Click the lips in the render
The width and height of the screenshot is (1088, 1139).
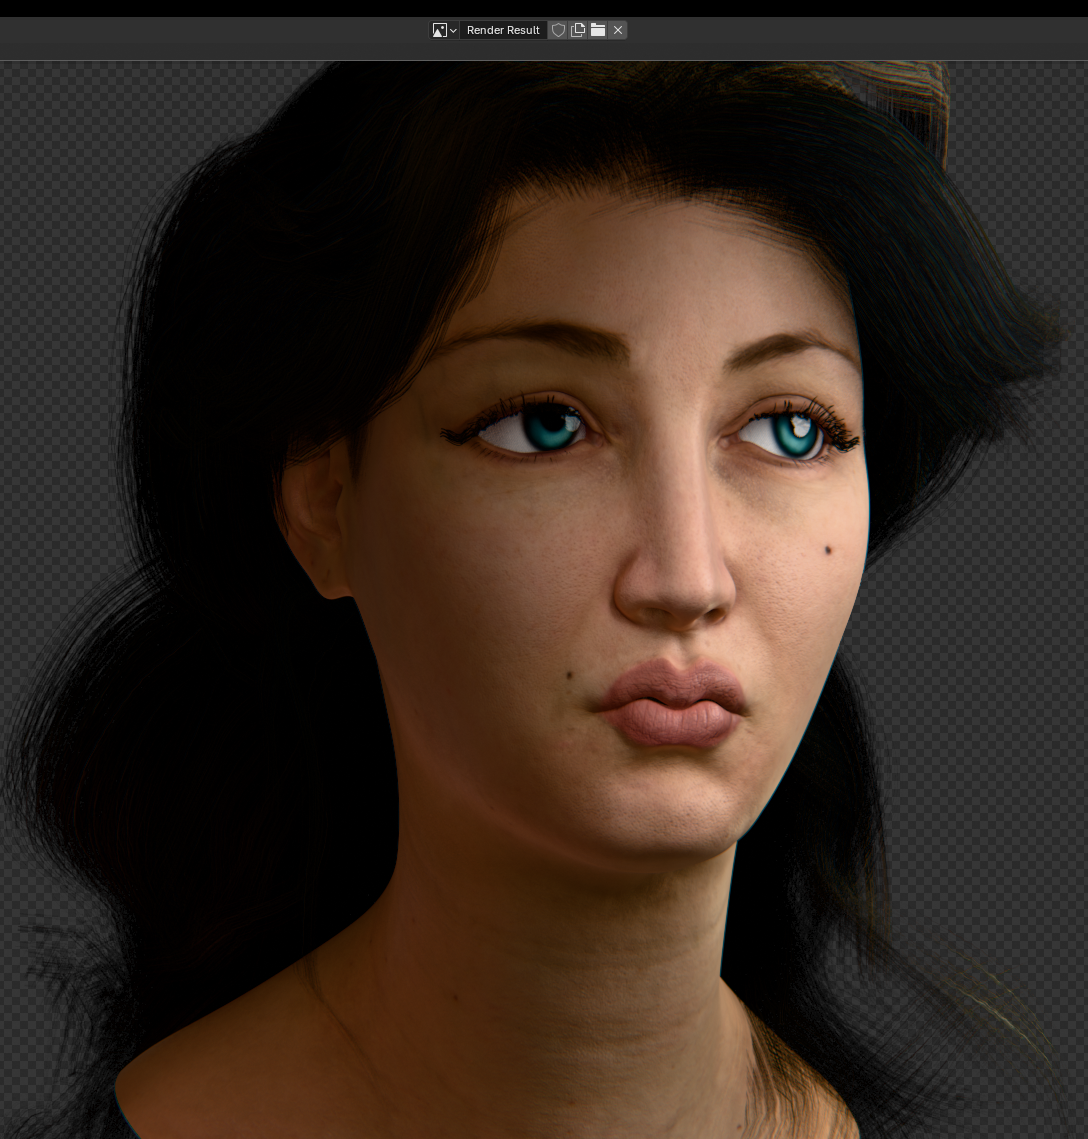(672, 703)
